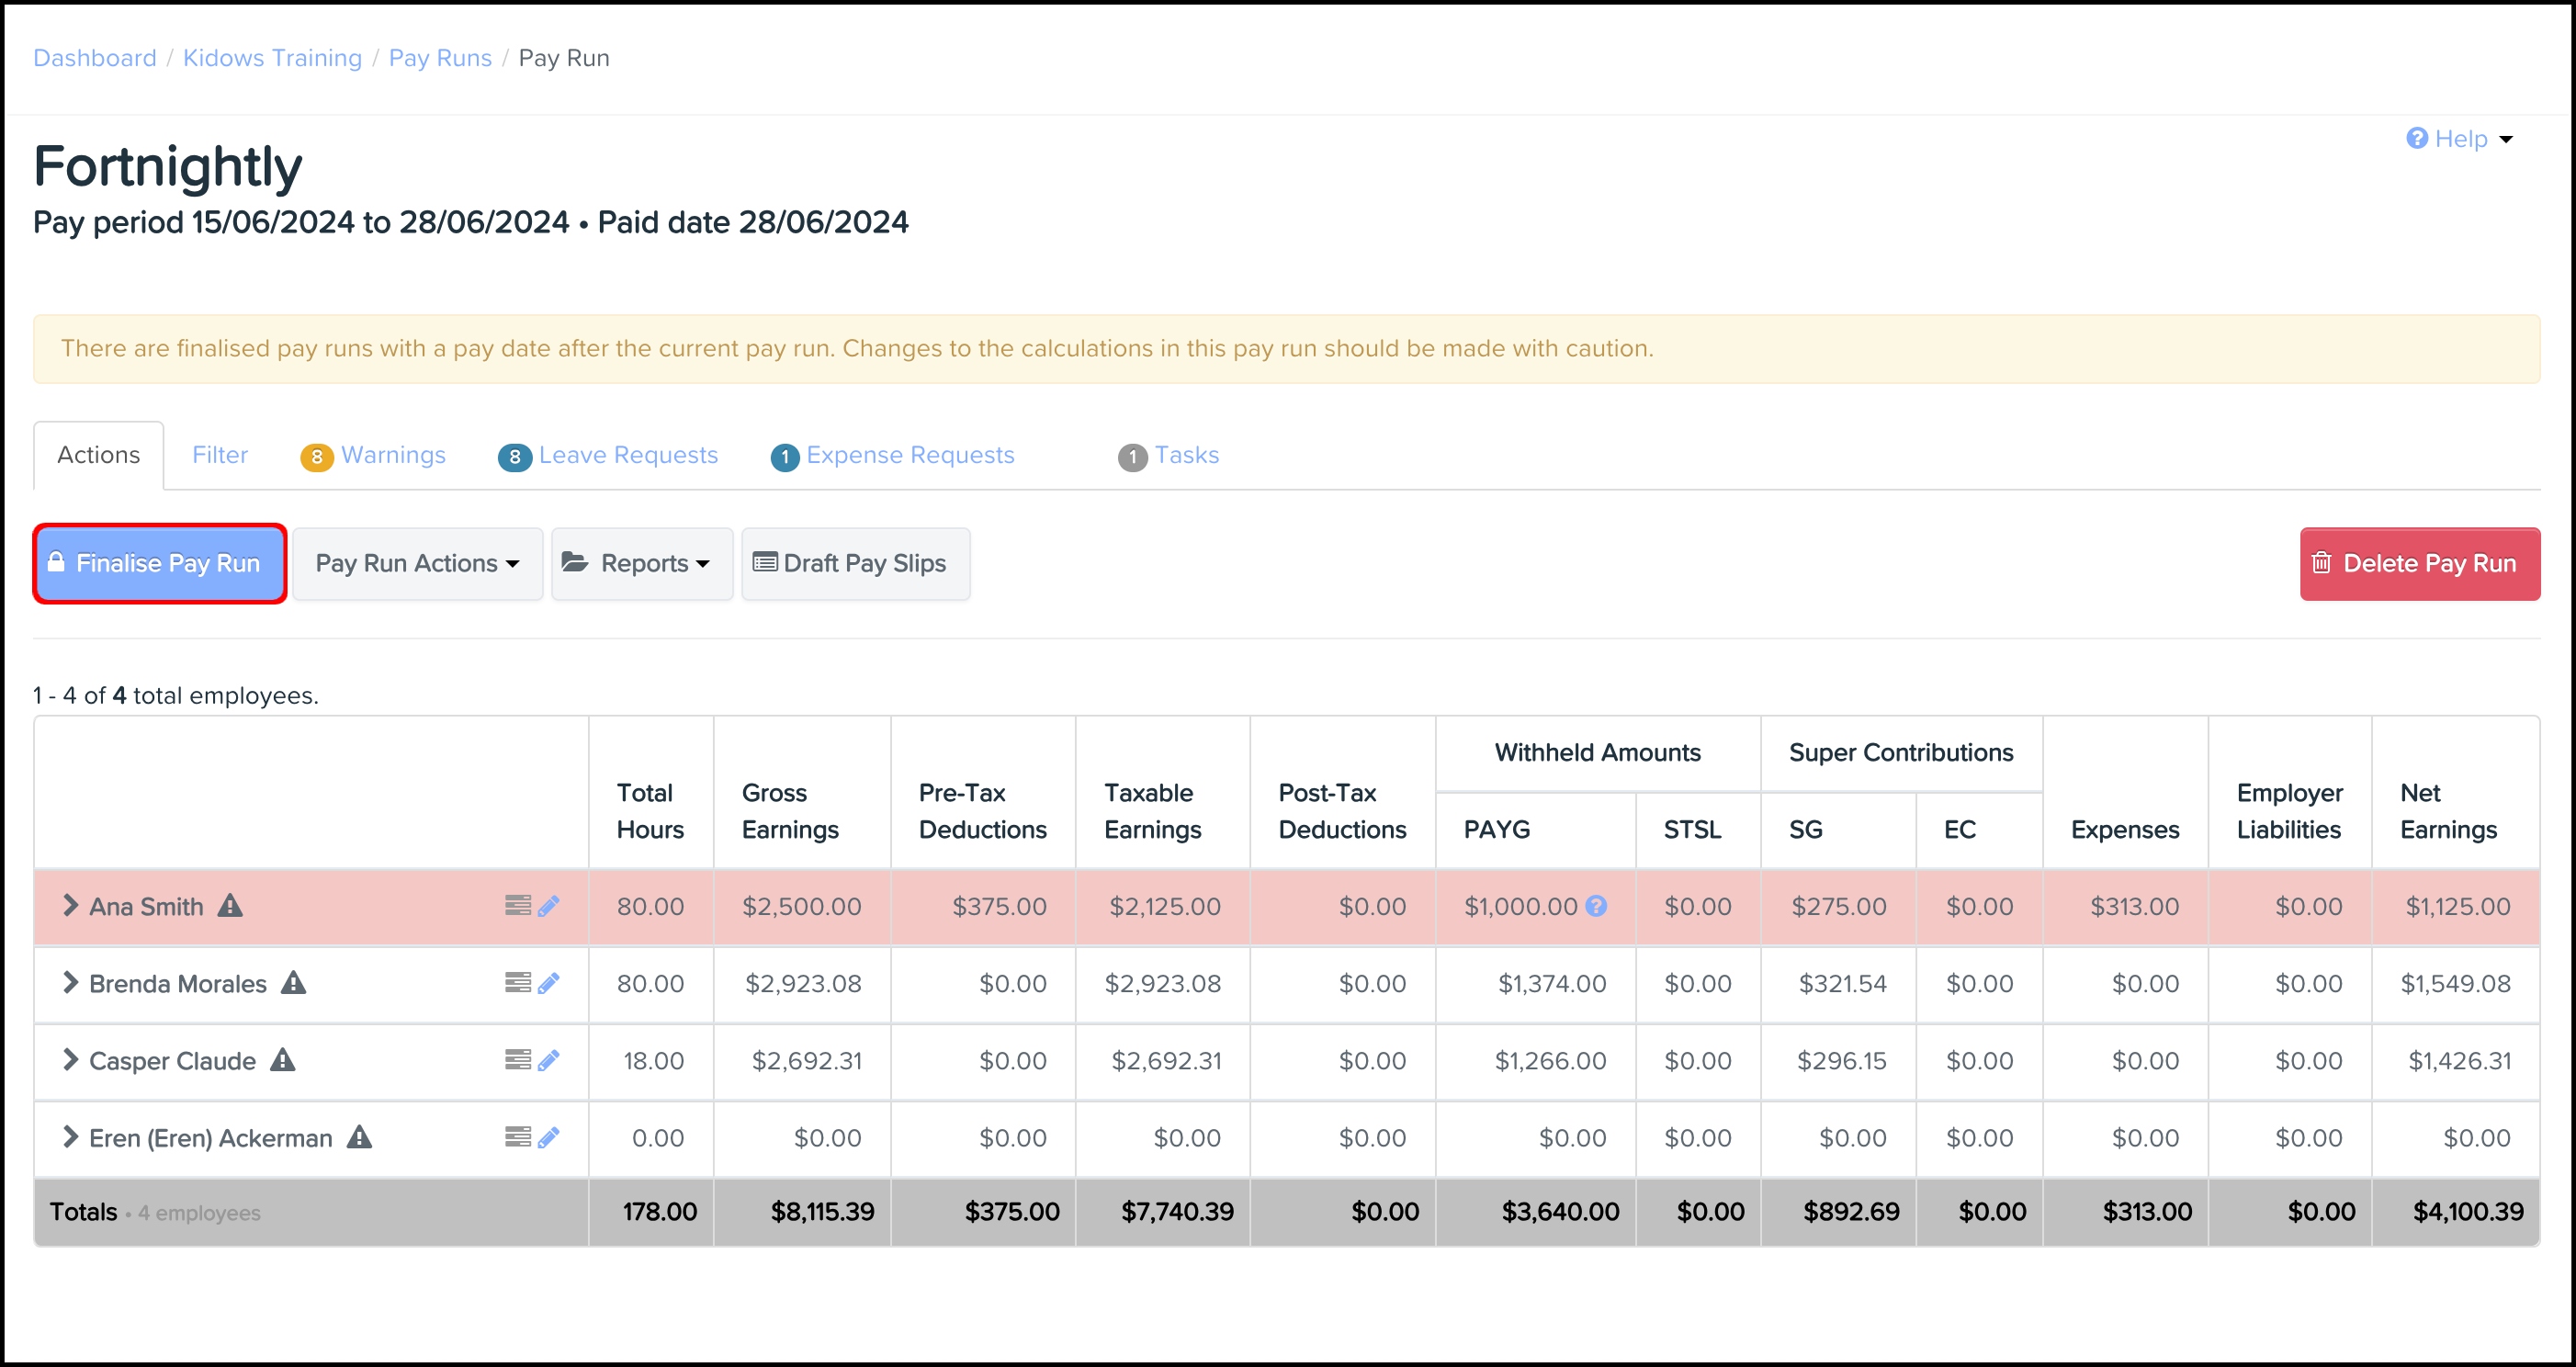Click Ana Smith's warning triangle icon

[231, 906]
